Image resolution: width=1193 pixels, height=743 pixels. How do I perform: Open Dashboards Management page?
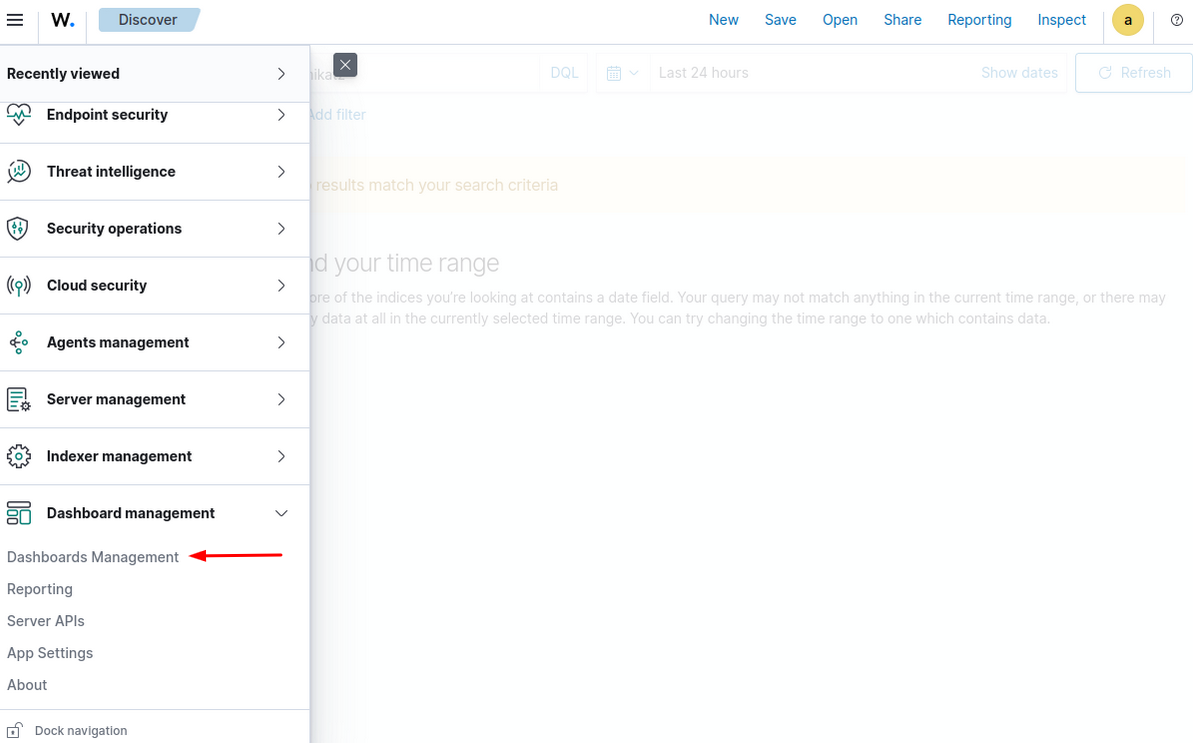coord(93,557)
